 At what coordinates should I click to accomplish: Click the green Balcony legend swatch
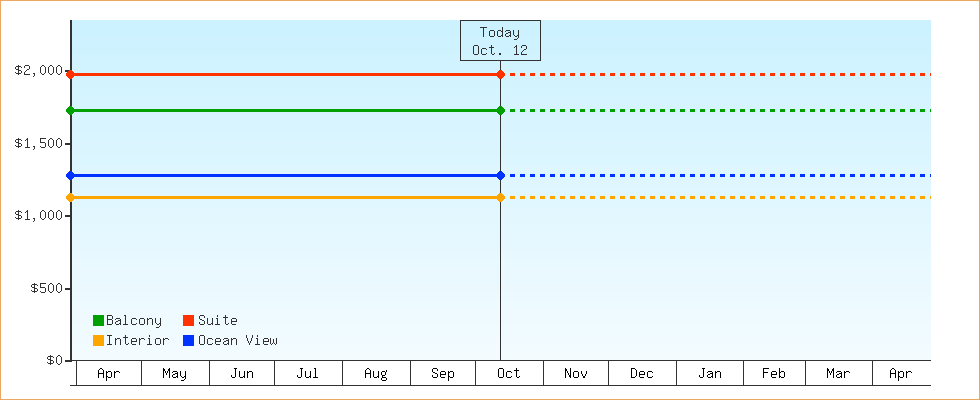click(98, 321)
